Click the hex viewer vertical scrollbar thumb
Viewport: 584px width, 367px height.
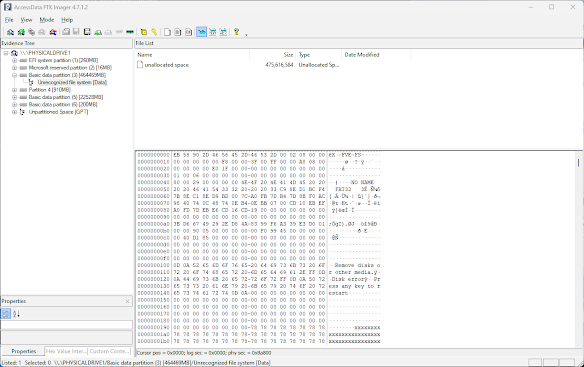click(578, 163)
